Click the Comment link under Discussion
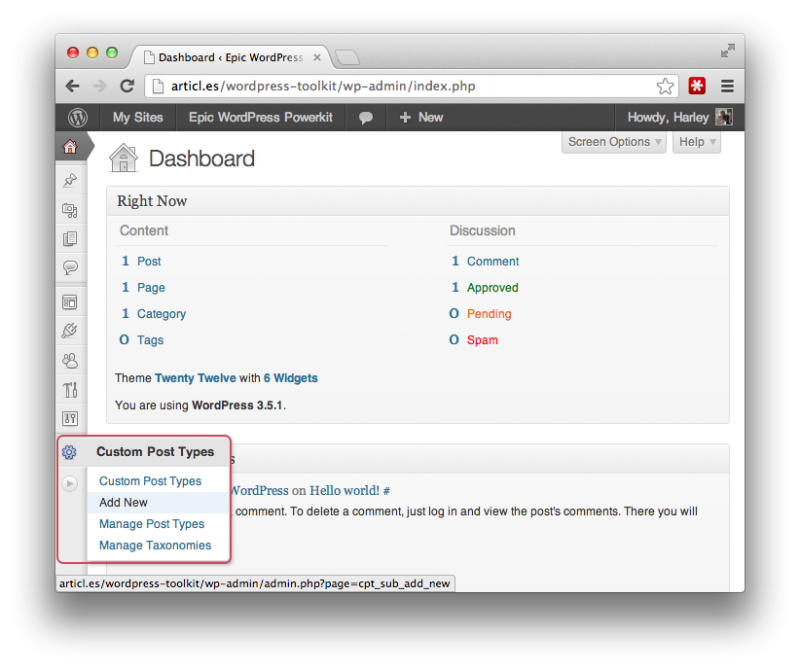Viewport: 800px width, 669px height. pyautogui.click(x=493, y=261)
